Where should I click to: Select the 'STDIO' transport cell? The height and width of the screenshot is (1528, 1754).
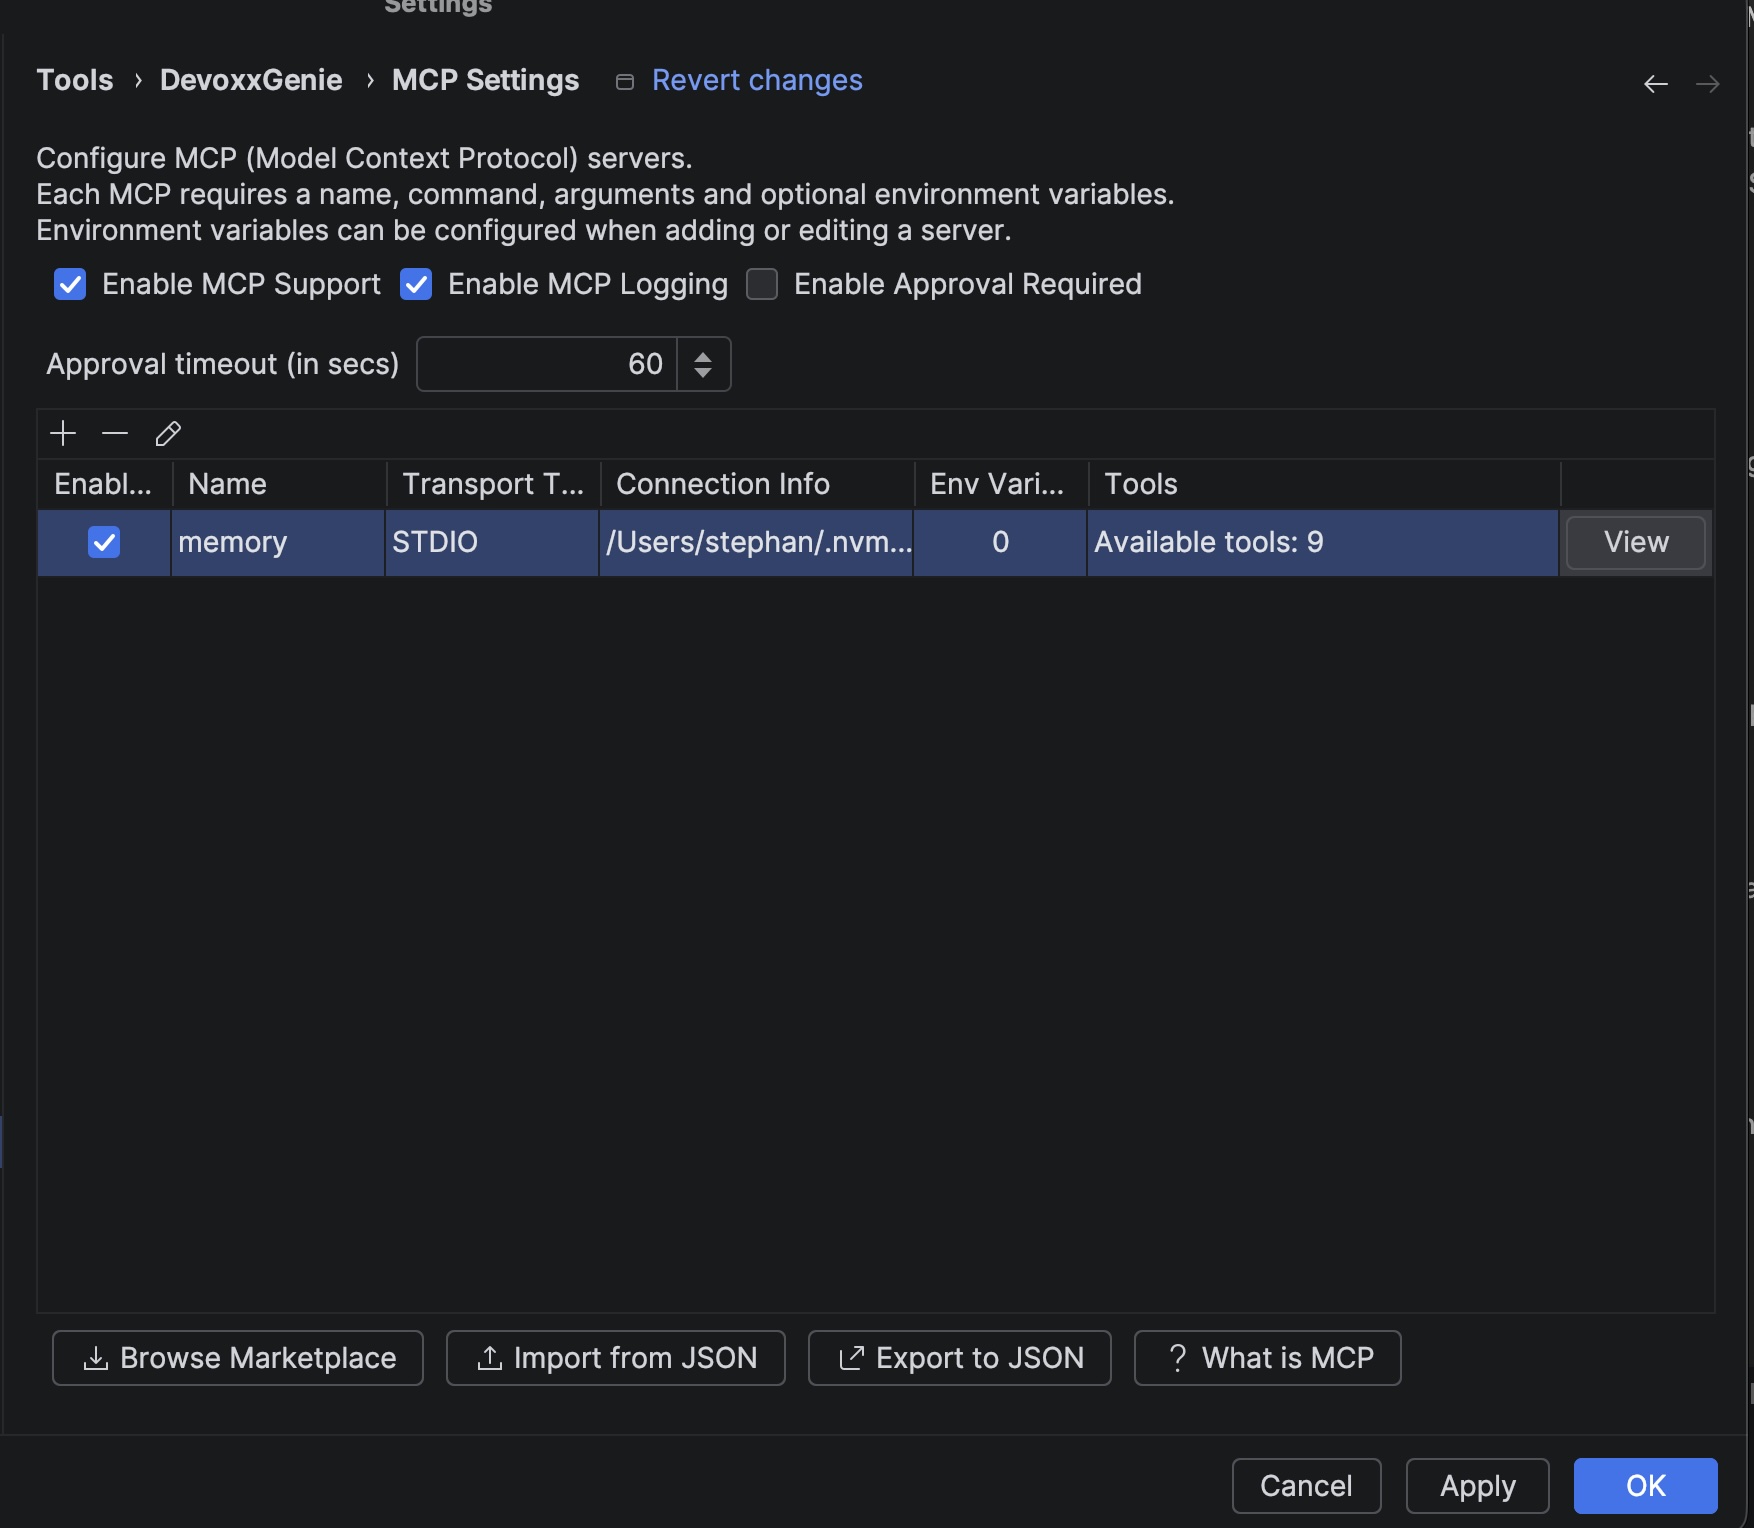click(x=492, y=542)
